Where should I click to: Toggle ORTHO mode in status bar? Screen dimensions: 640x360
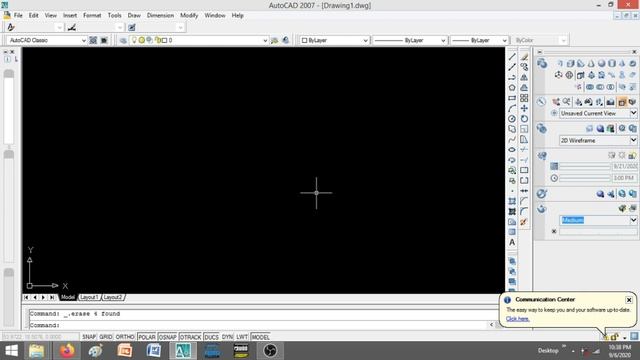point(125,337)
